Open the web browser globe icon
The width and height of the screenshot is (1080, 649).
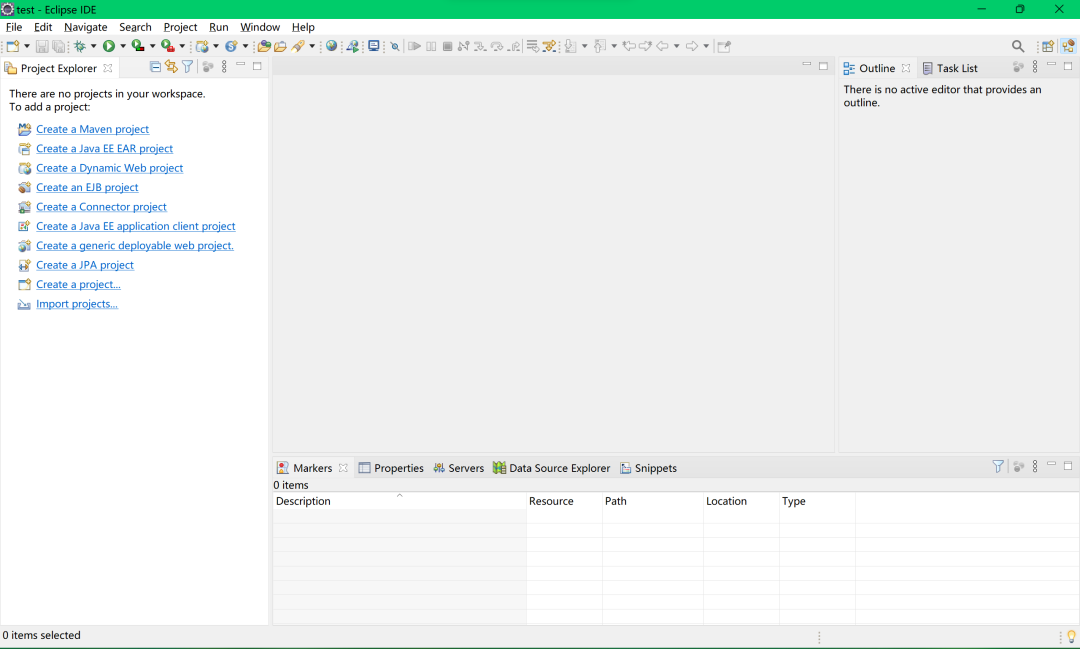point(331,46)
